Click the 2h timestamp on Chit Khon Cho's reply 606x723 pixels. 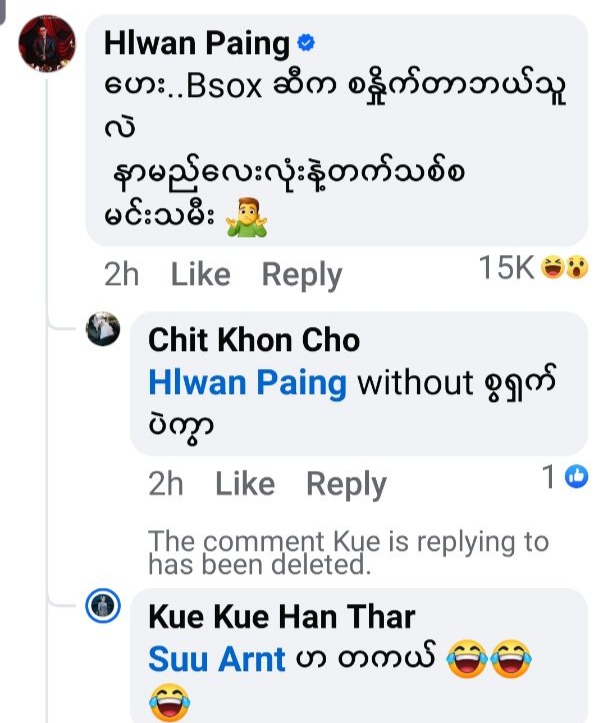tap(165, 484)
